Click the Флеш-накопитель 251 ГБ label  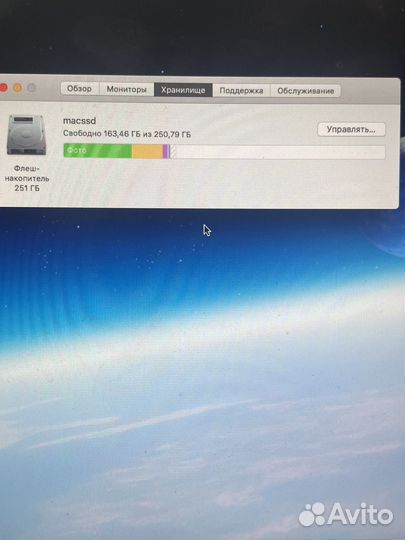pos(27,178)
